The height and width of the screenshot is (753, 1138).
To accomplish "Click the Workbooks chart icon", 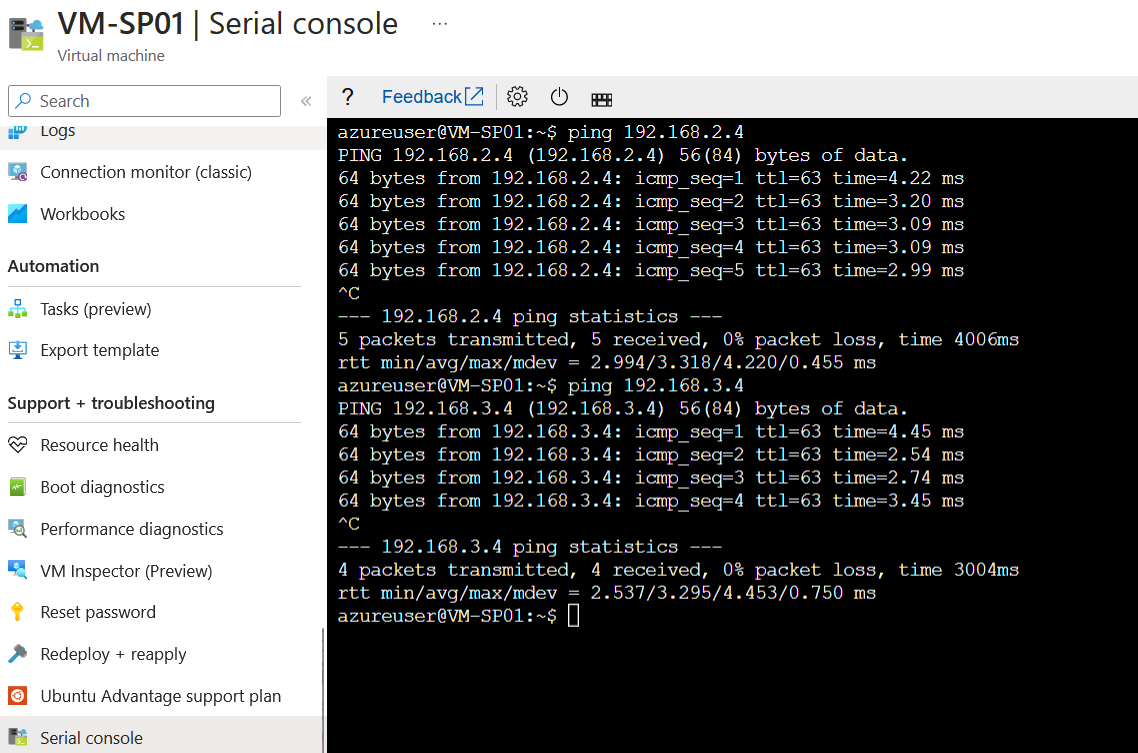I will (17, 214).
